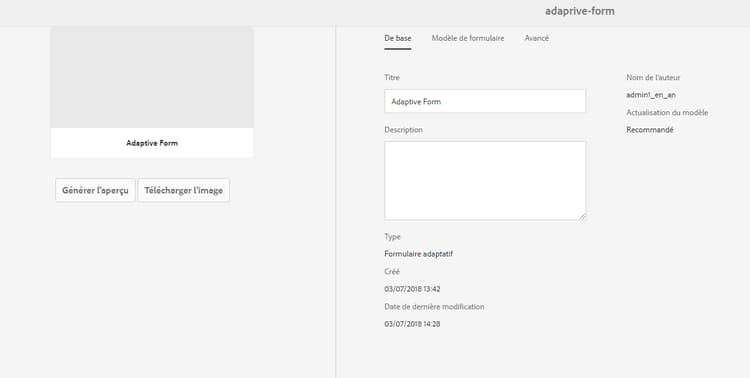
Task: Focus the Titre input field
Action: tap(485, 101)
